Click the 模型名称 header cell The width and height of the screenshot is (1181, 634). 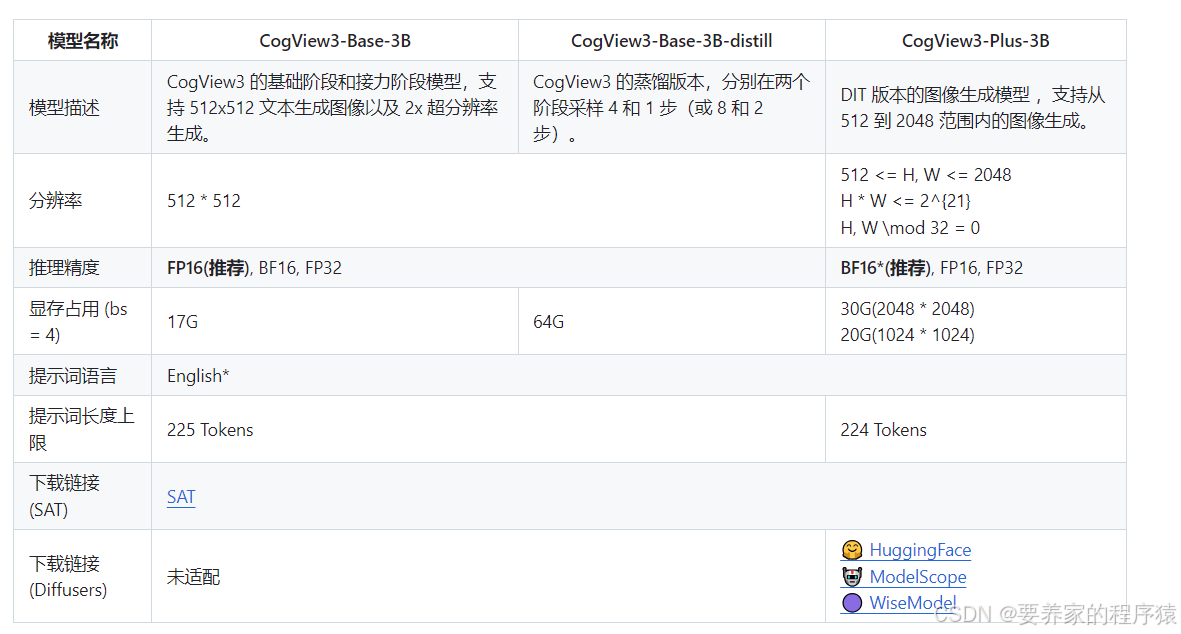coord(83,41)
